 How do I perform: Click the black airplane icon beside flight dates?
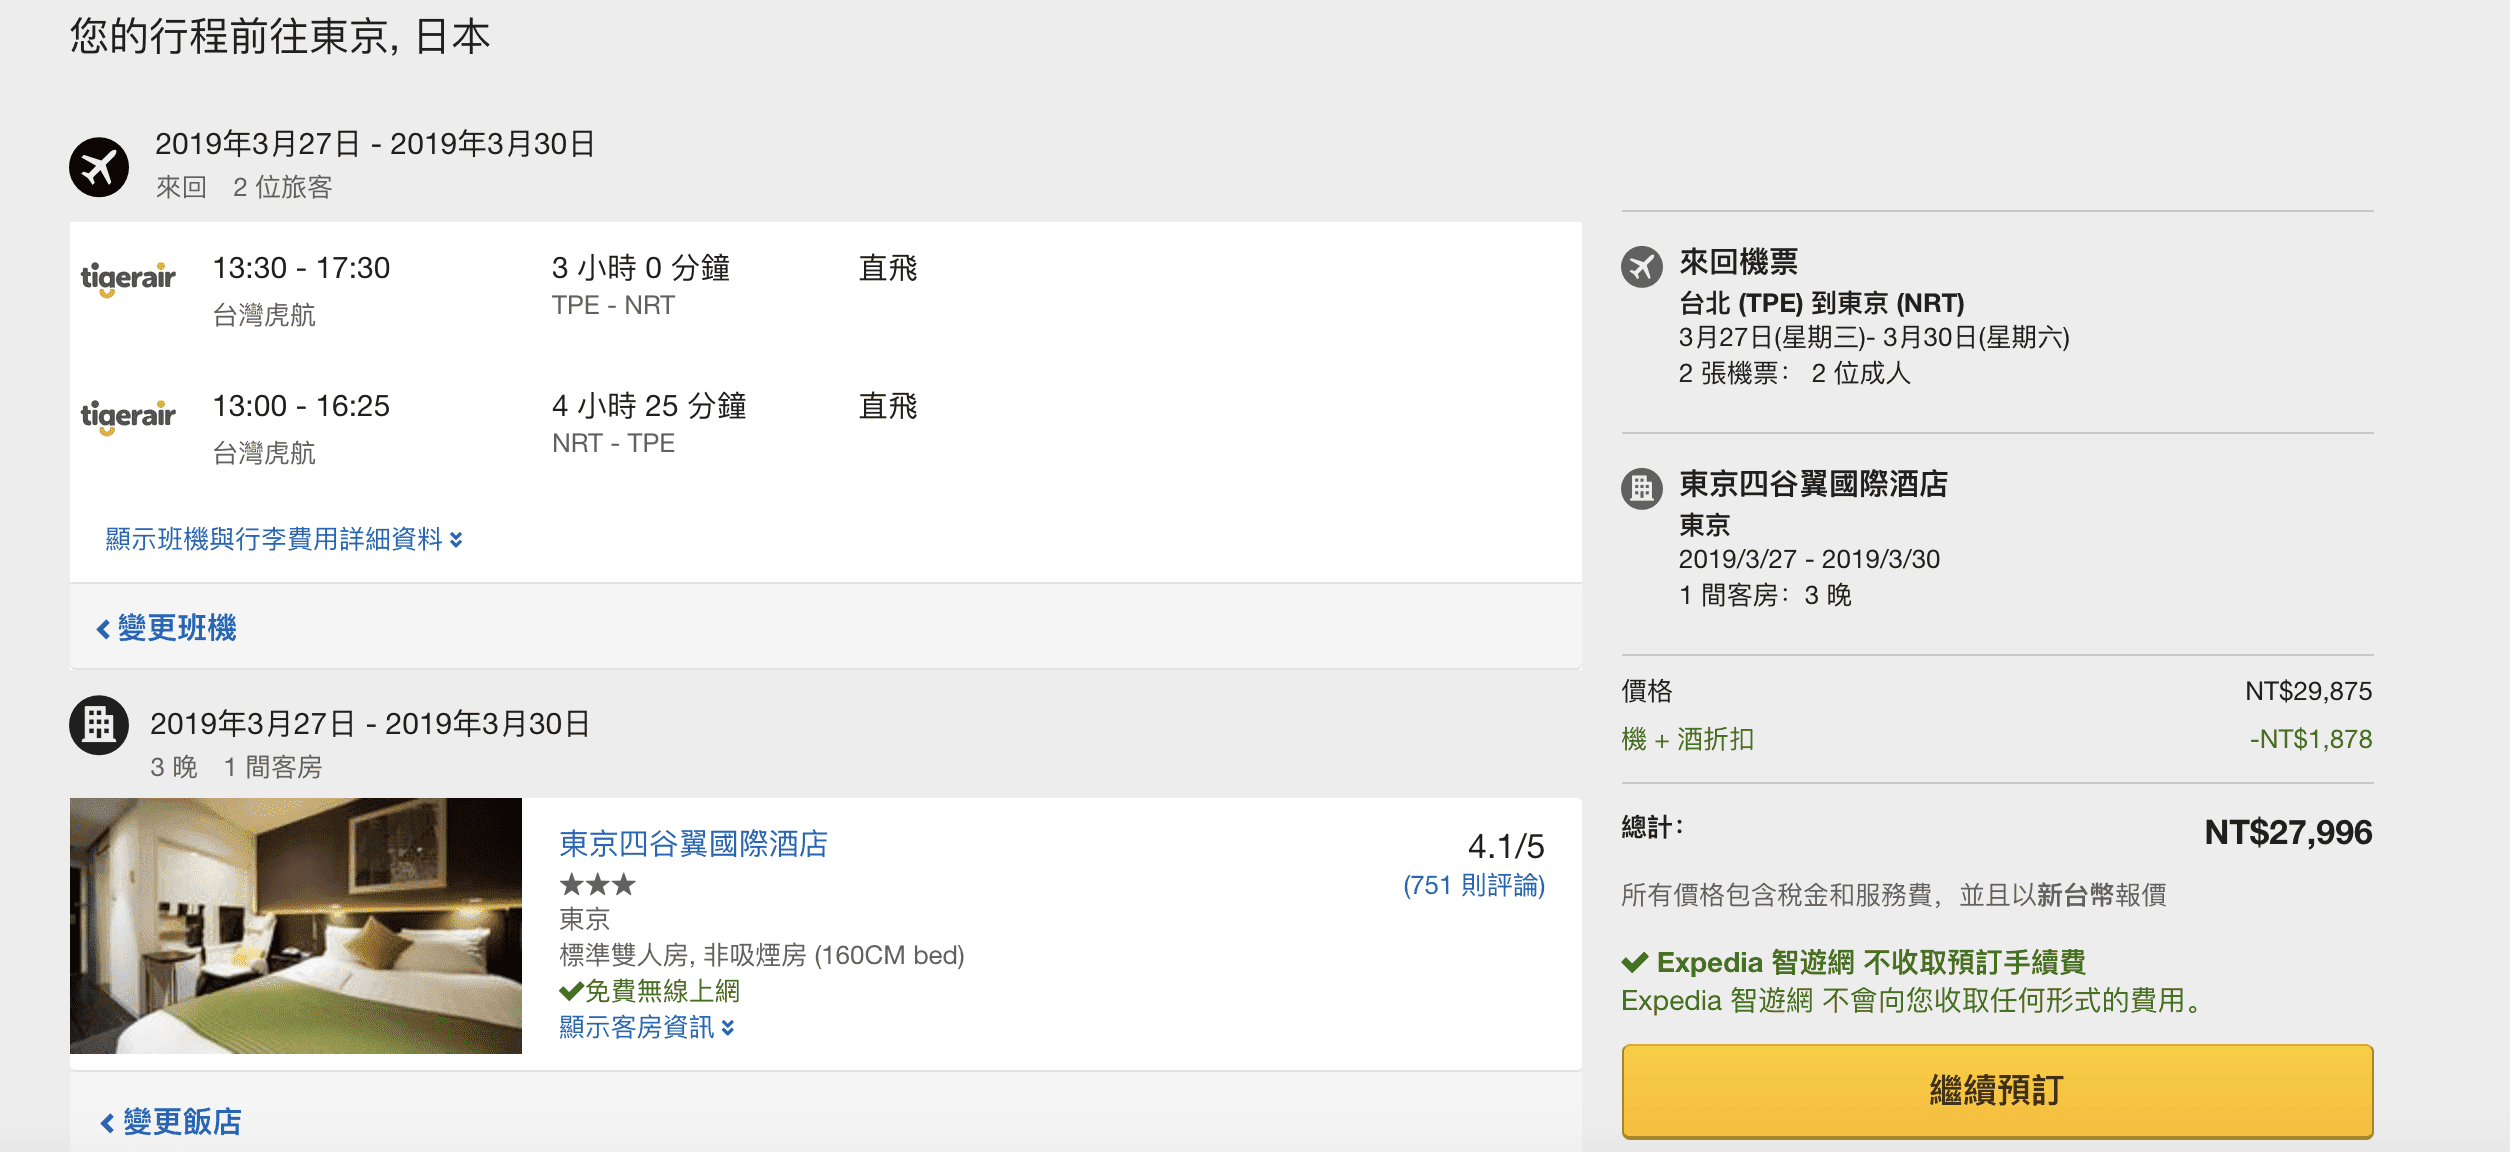click(99, 167)
